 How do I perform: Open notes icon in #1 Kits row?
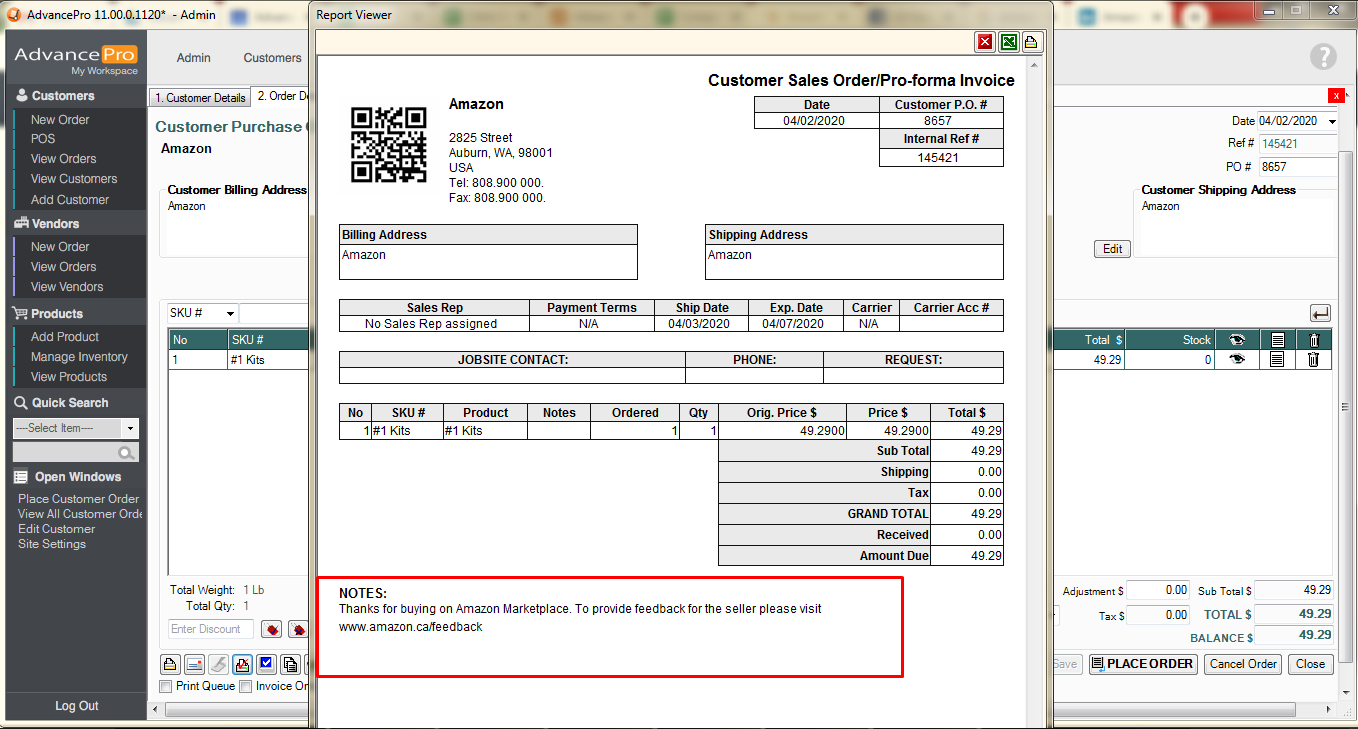pyautogui.click(x=1276, y=360)
